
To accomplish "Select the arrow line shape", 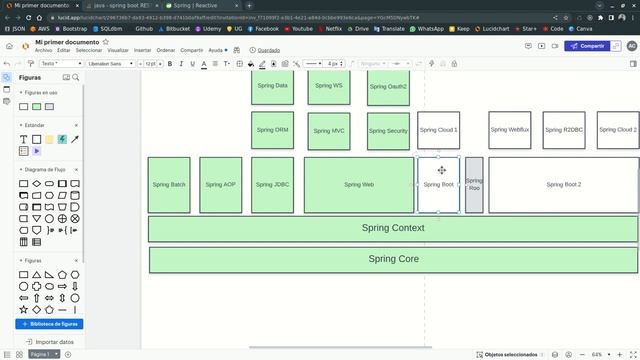I will (x=75, y=139).
